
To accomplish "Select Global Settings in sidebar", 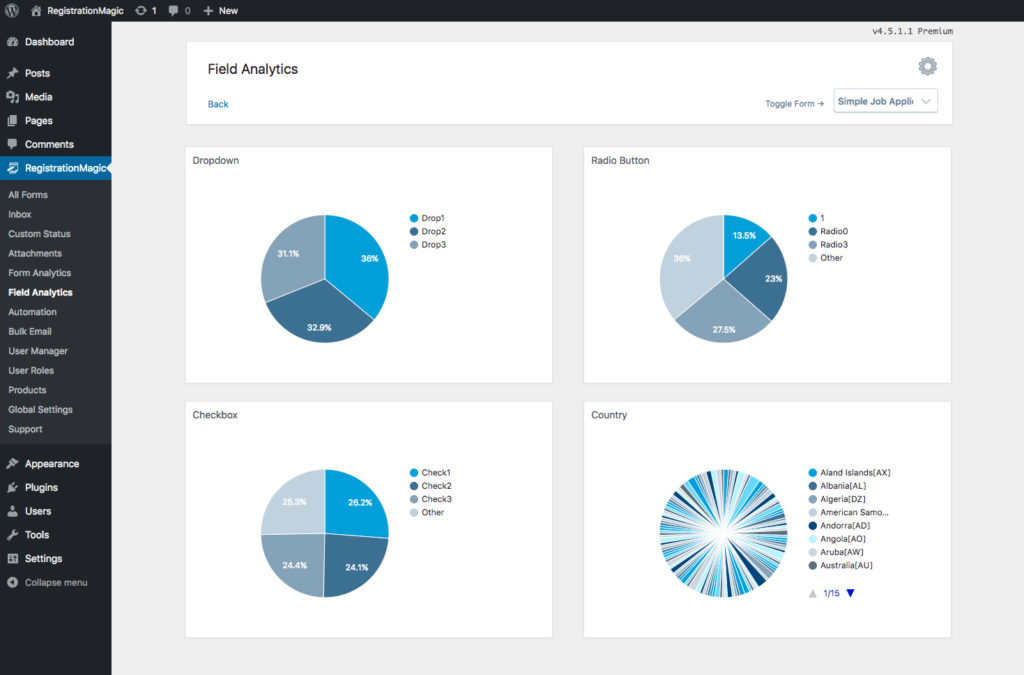I will point(40,410).
